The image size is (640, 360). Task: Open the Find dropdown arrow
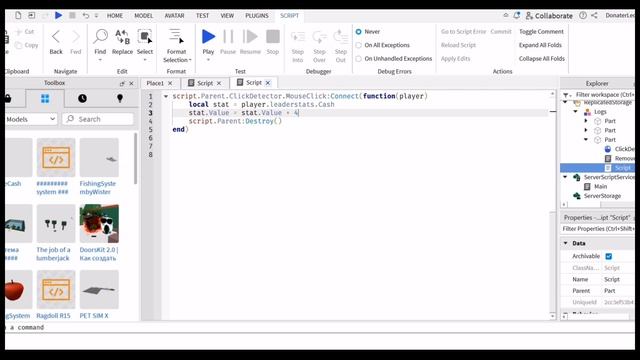(100, 60)
